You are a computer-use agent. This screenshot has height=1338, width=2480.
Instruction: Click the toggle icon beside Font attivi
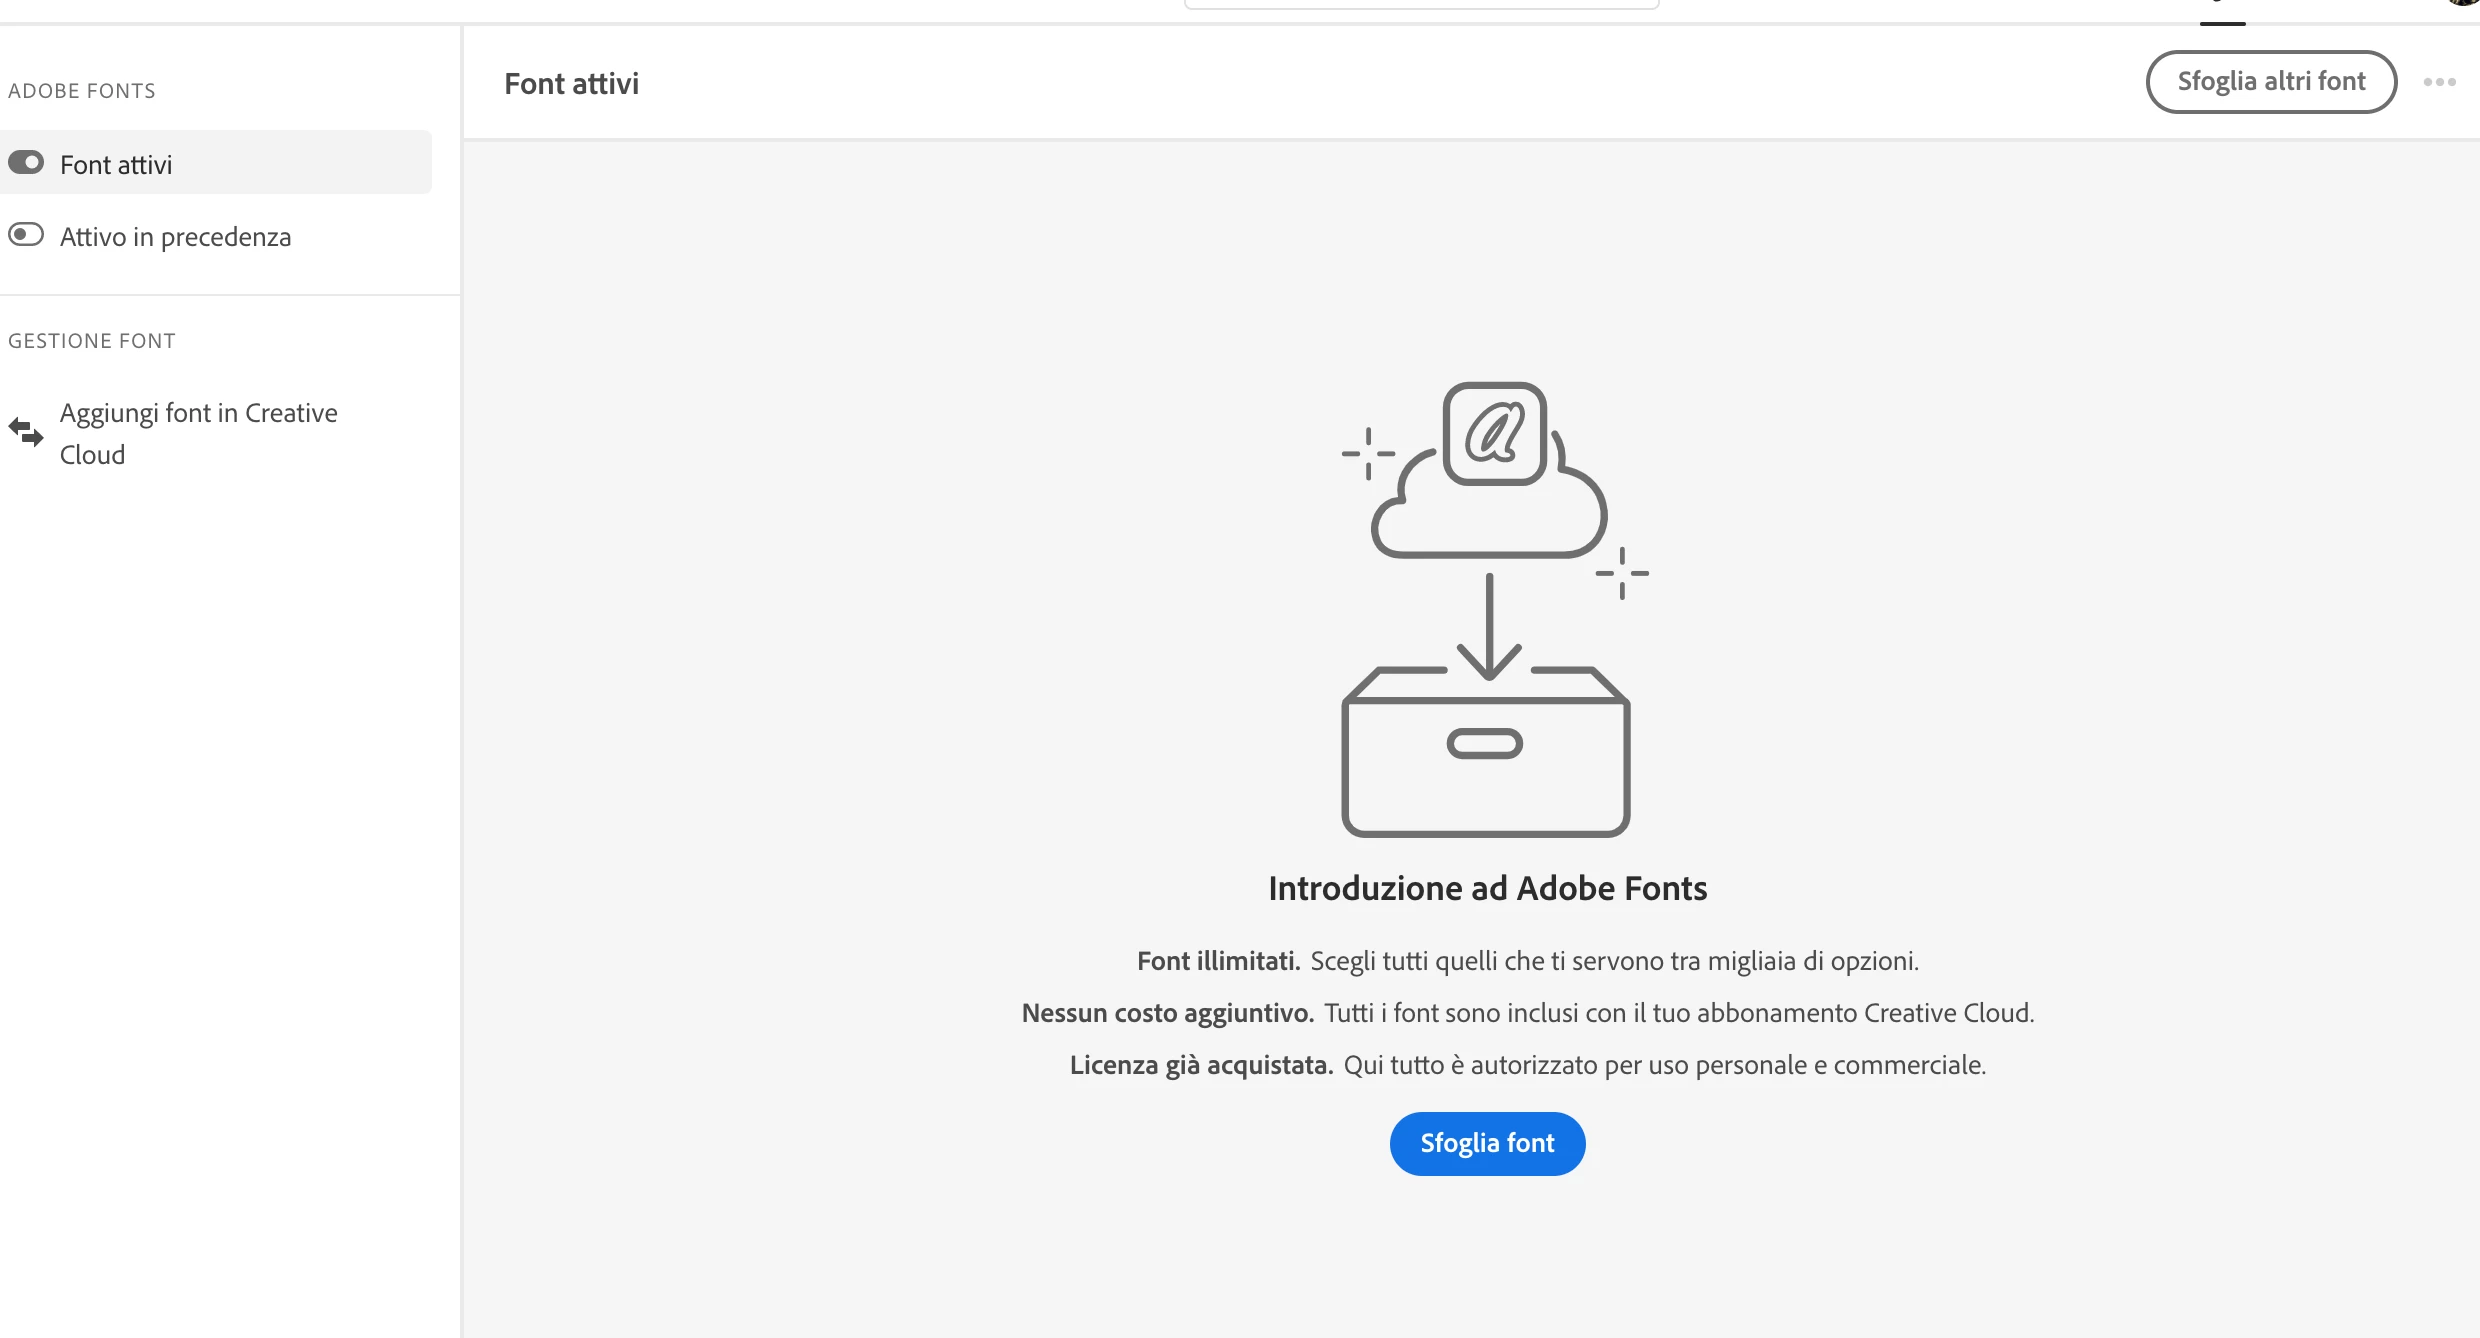coord(26,163)
